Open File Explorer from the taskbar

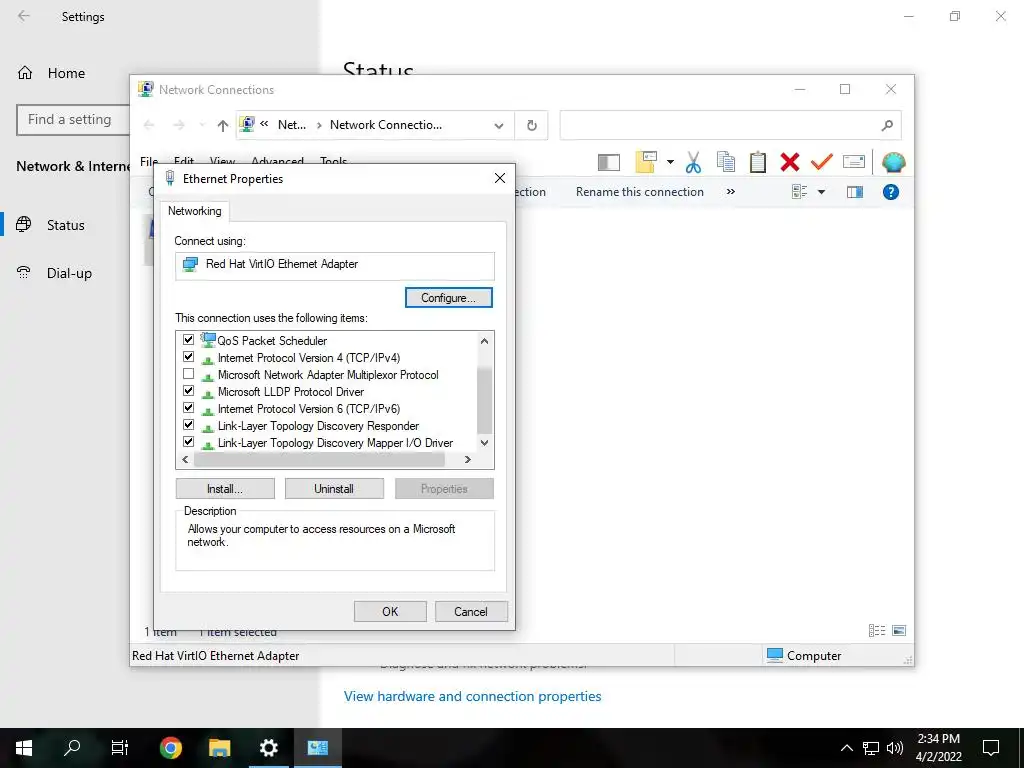coord(219,748)
